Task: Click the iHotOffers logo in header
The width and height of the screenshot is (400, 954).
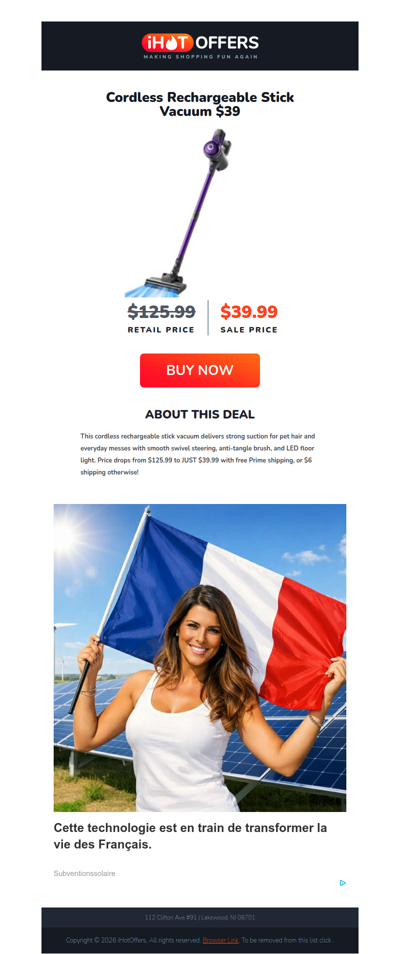Action: (x=200, y=46)
